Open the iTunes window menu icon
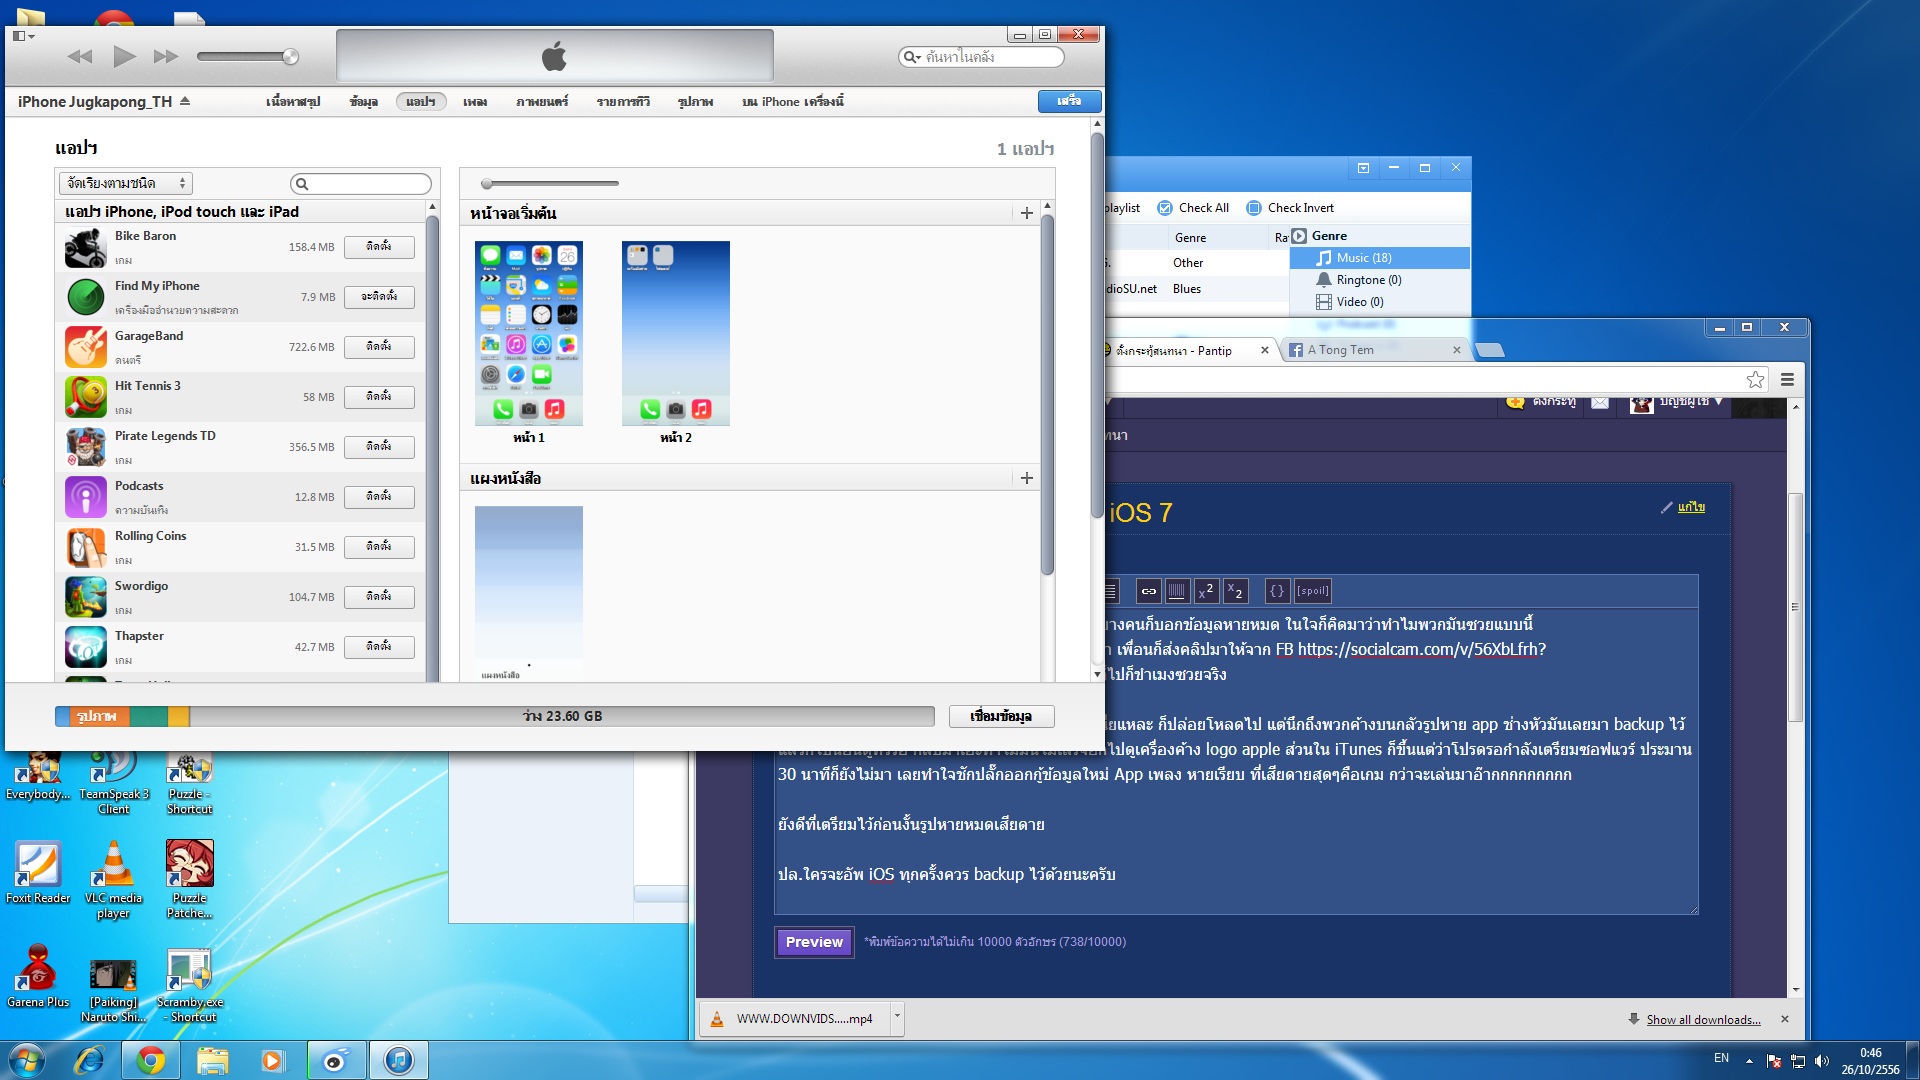 coord(23,36)
